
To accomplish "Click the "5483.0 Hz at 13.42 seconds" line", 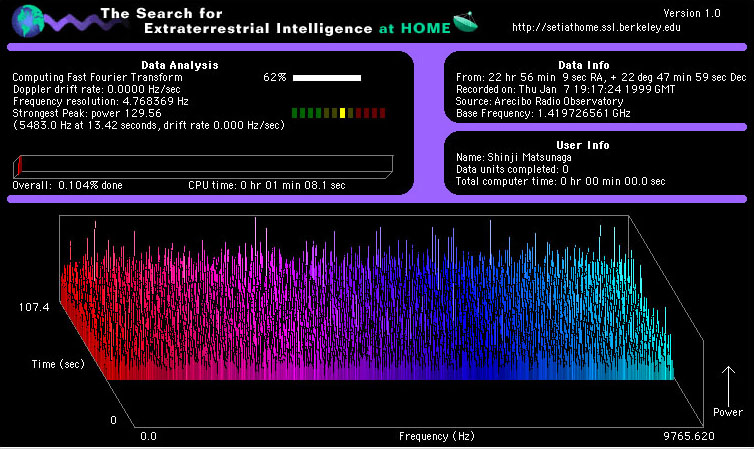I will click(149, 125).
